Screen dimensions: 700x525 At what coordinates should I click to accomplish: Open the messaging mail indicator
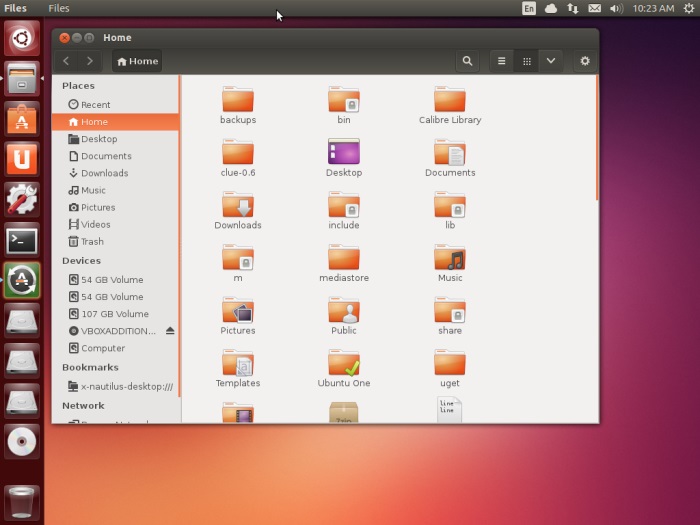(594, 8)
